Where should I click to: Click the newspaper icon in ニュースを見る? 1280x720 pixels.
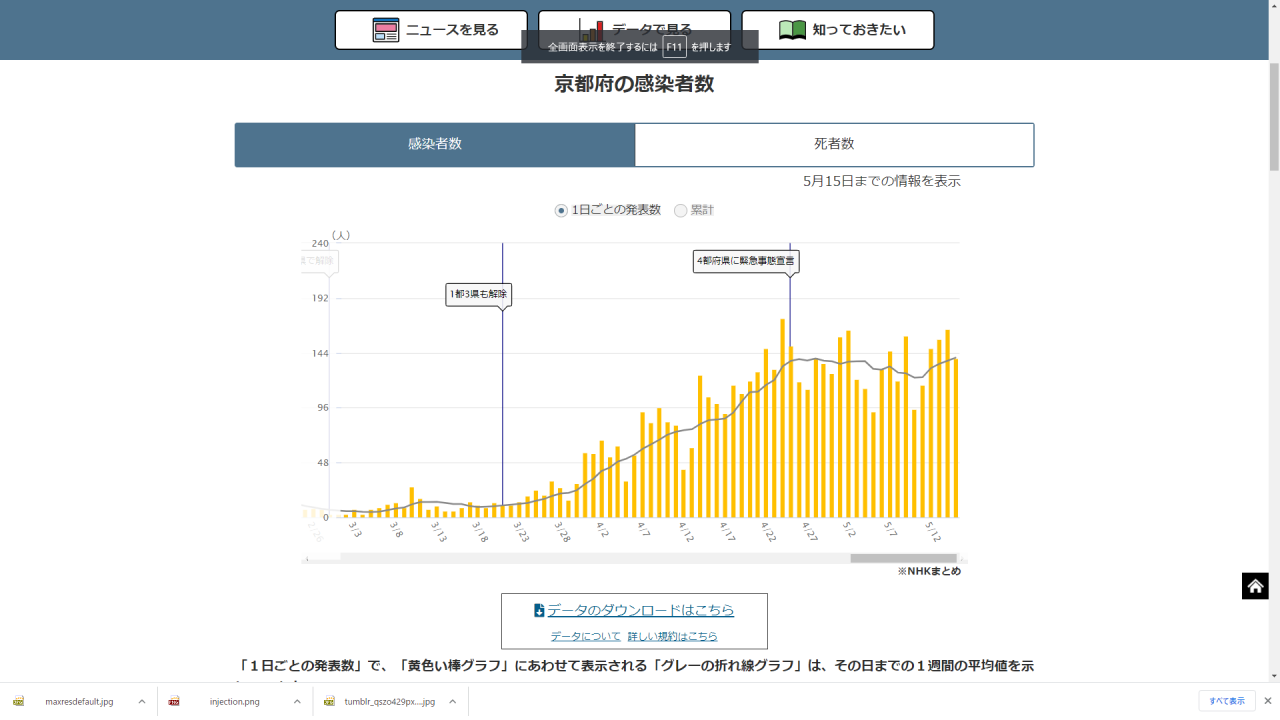coord(386,30)
